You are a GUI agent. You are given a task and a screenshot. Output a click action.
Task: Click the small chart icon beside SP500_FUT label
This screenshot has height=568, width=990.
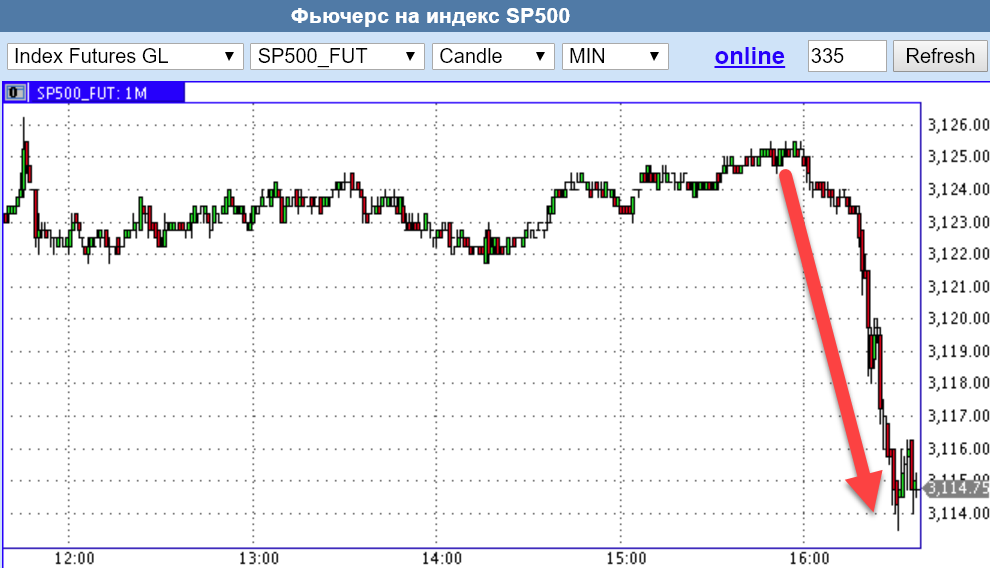tap(15, 93)
